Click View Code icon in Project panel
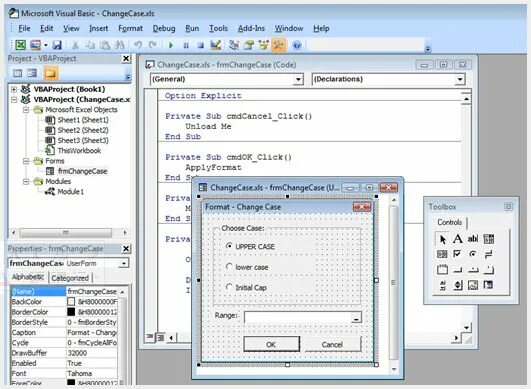The height and width of the screenshot is (389, 531). tap(17, 73)
